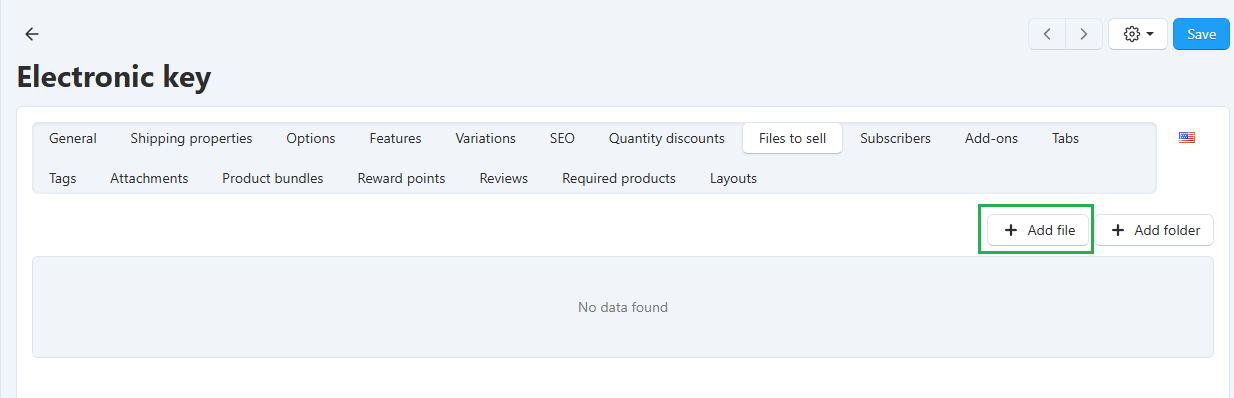Open the Options tab
The height and width of the screenshot is (398, 1234).
coord(311,138)
